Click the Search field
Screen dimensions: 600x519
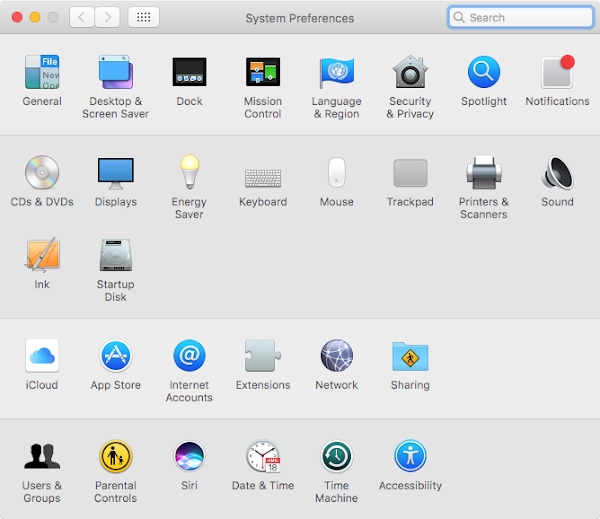point(520,17)
